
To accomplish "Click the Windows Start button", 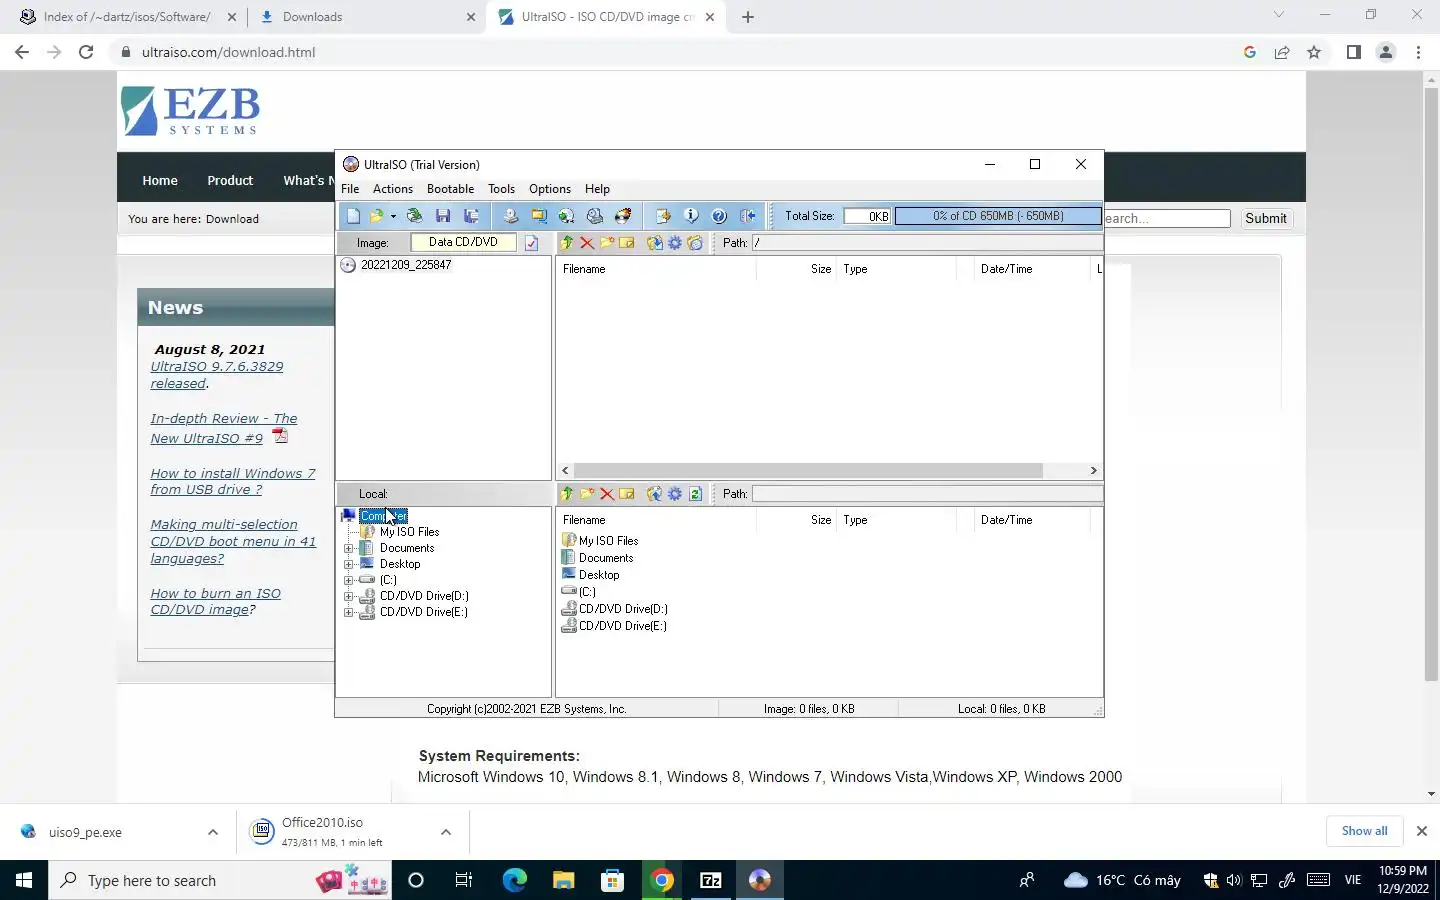I will tap(24, 880).
